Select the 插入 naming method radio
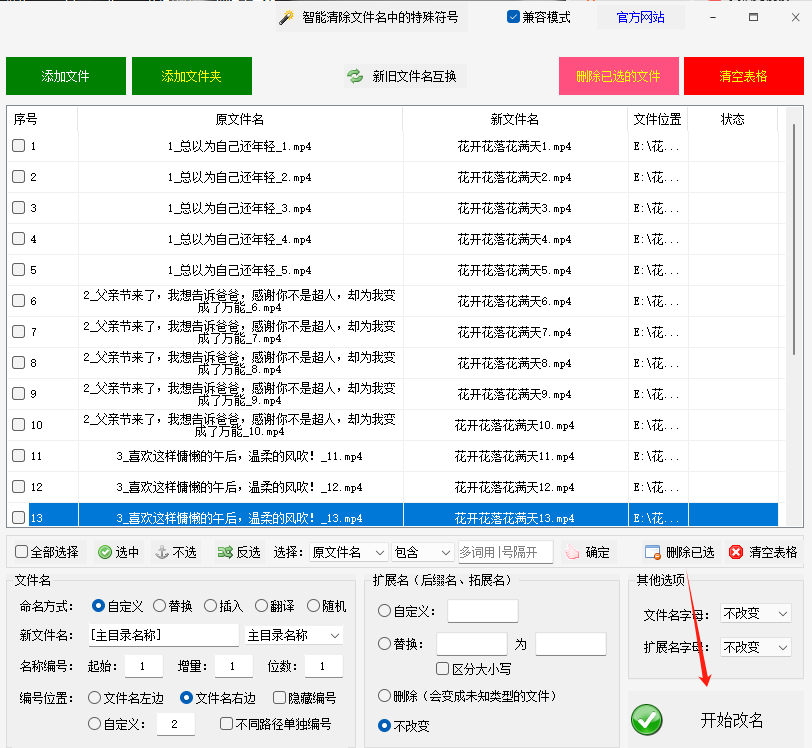 tap(210, 606)
